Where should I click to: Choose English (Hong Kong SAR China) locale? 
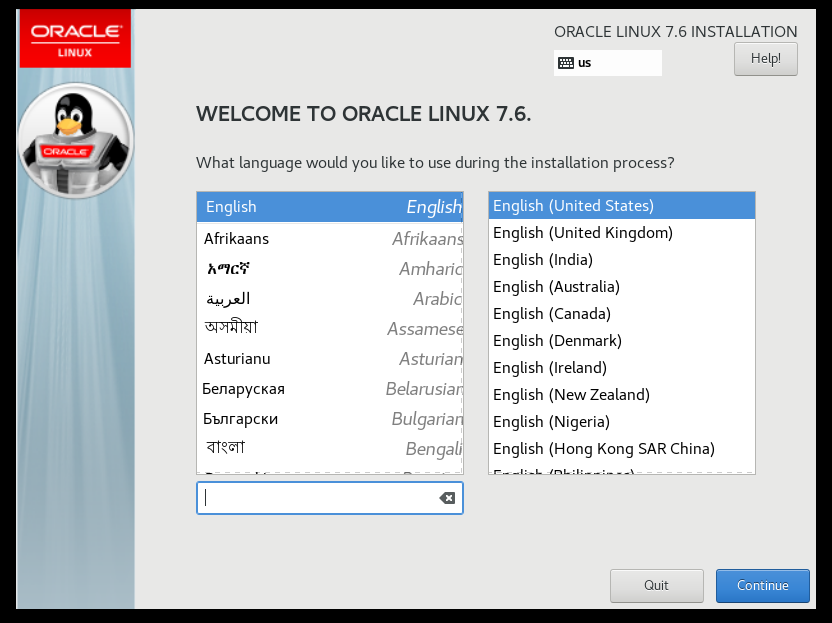(x=622, y=449)
